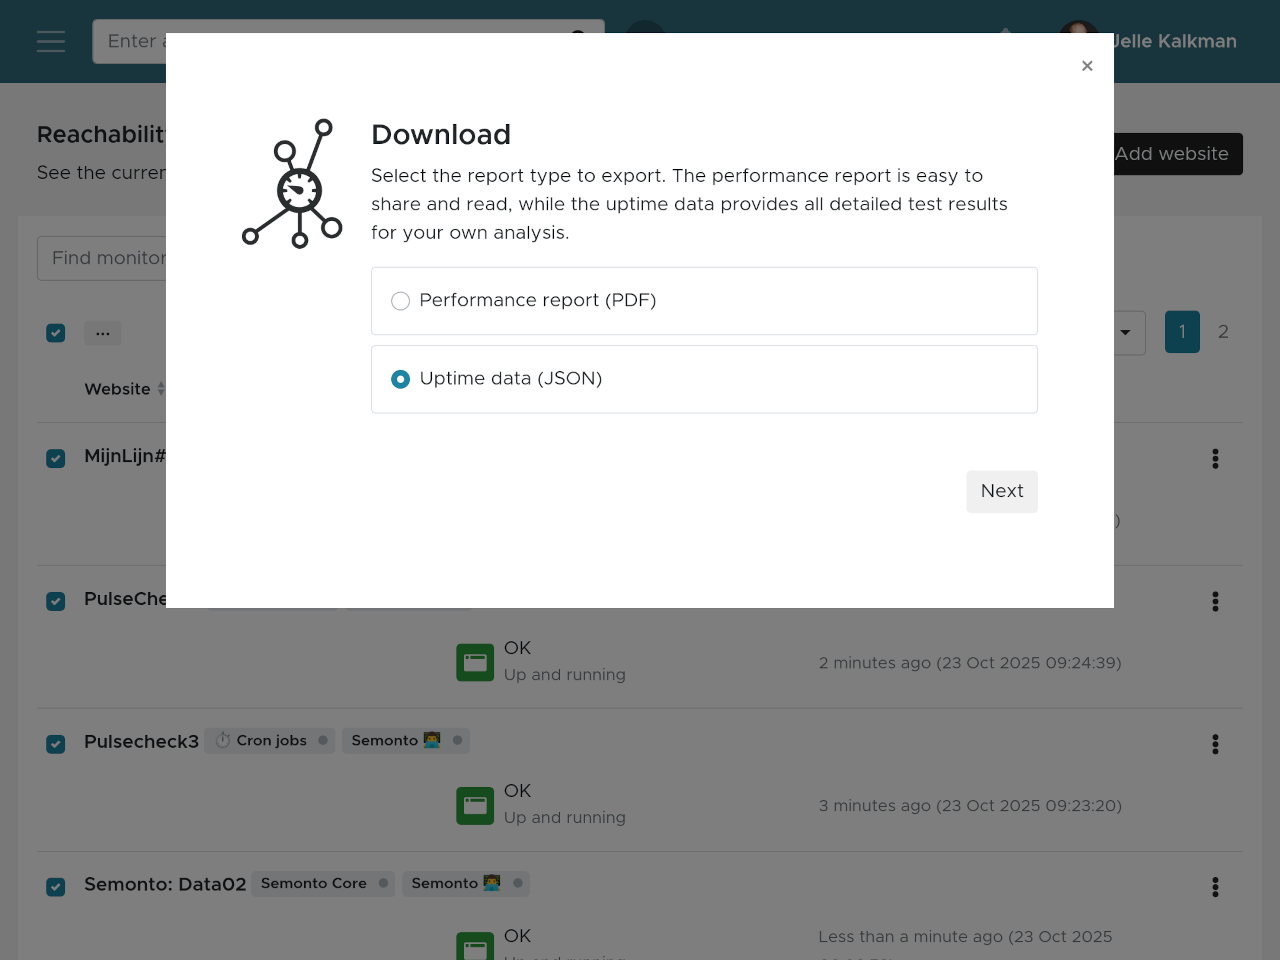This screenshot has width=1280, height=960.
Task: Click the Pulsecheck3 OK status icon
Action: click(475, 806)
